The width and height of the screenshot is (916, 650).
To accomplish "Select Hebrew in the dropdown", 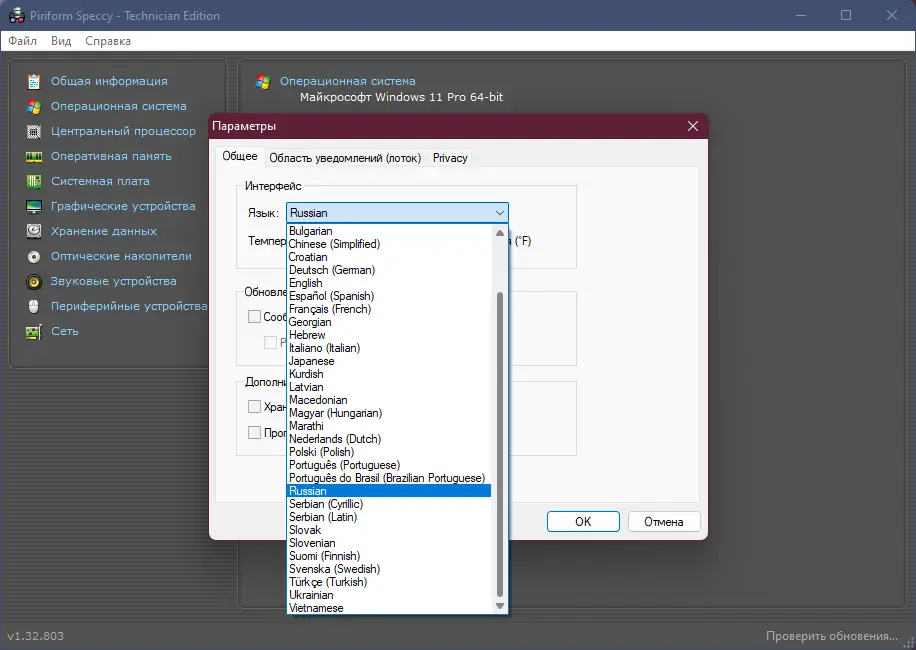I will pos(390,335).
